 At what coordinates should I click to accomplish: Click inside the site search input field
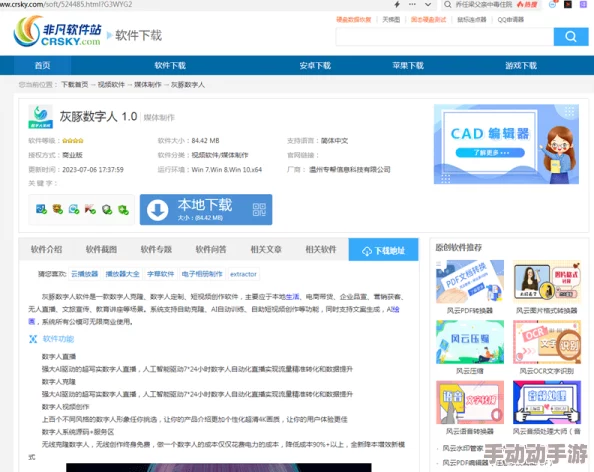coord(445,37)
